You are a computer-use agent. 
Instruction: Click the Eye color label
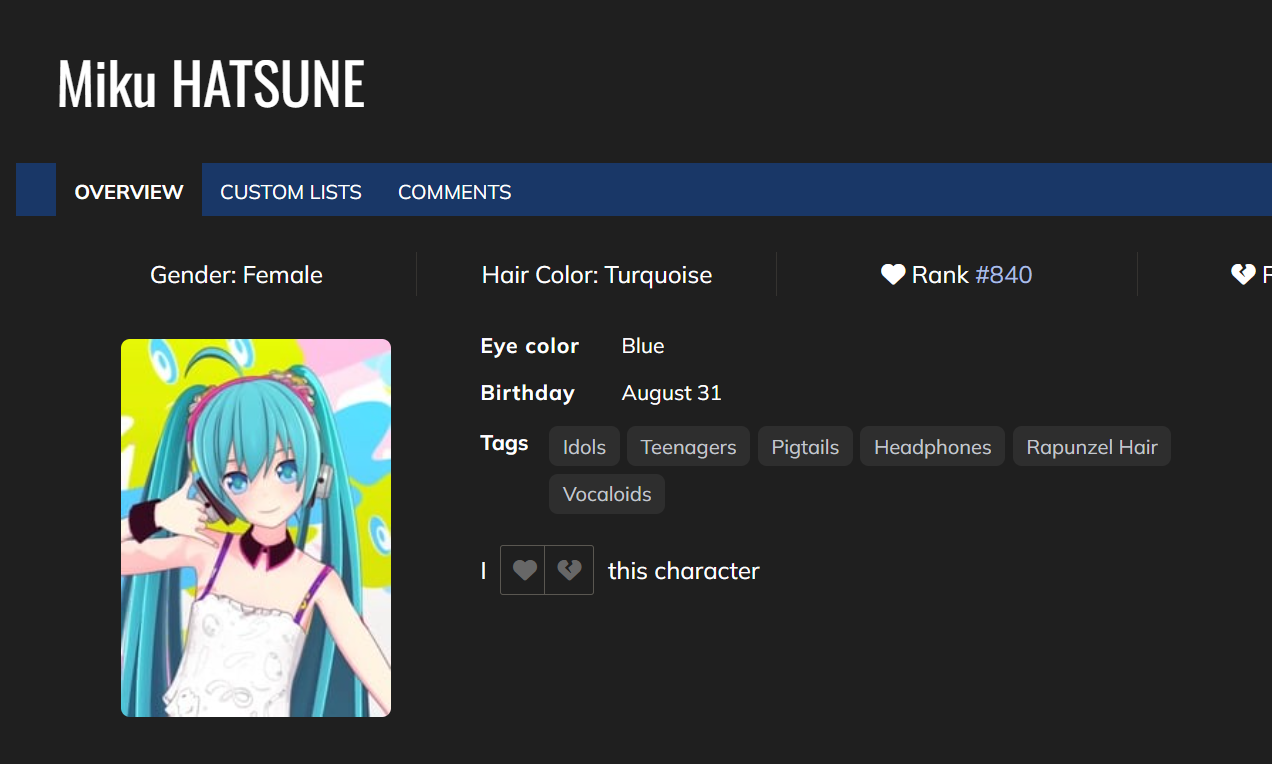tap(530, 346)
